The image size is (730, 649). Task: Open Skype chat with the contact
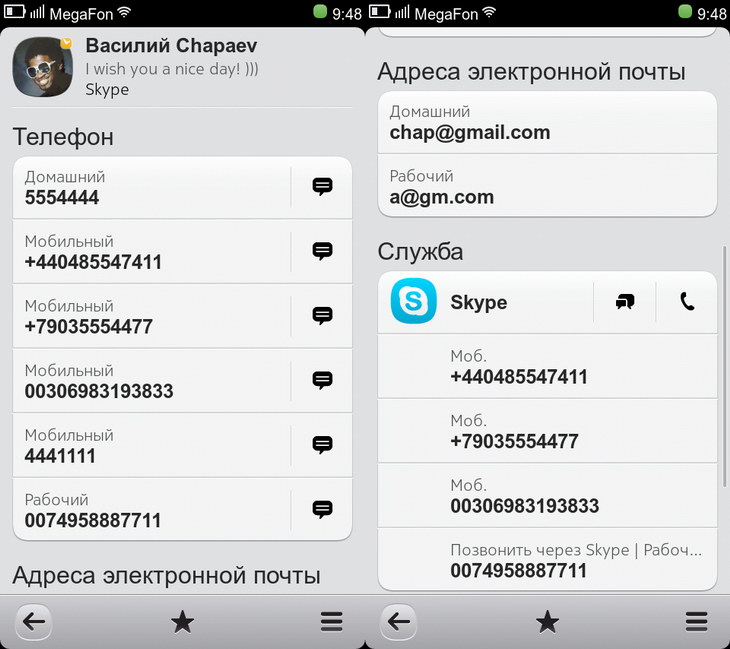[x=625, y=302]
